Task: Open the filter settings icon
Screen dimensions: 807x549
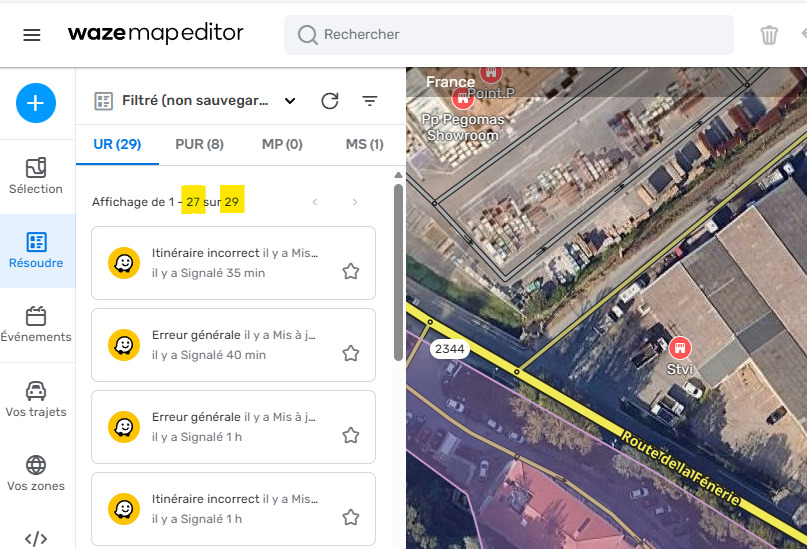Action: point(370,101)
